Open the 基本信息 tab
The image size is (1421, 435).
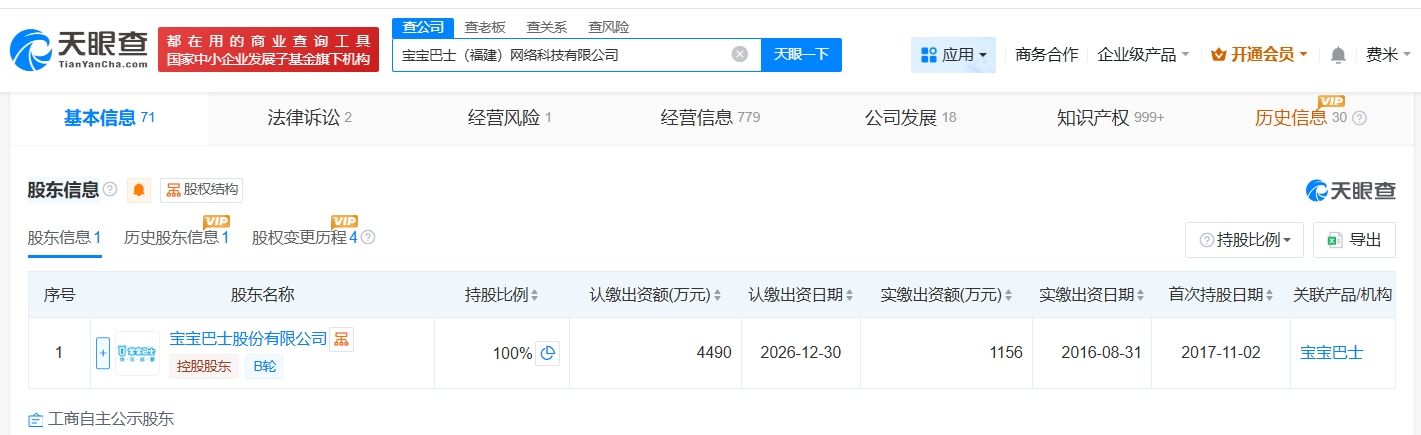[x=109, y=118]
